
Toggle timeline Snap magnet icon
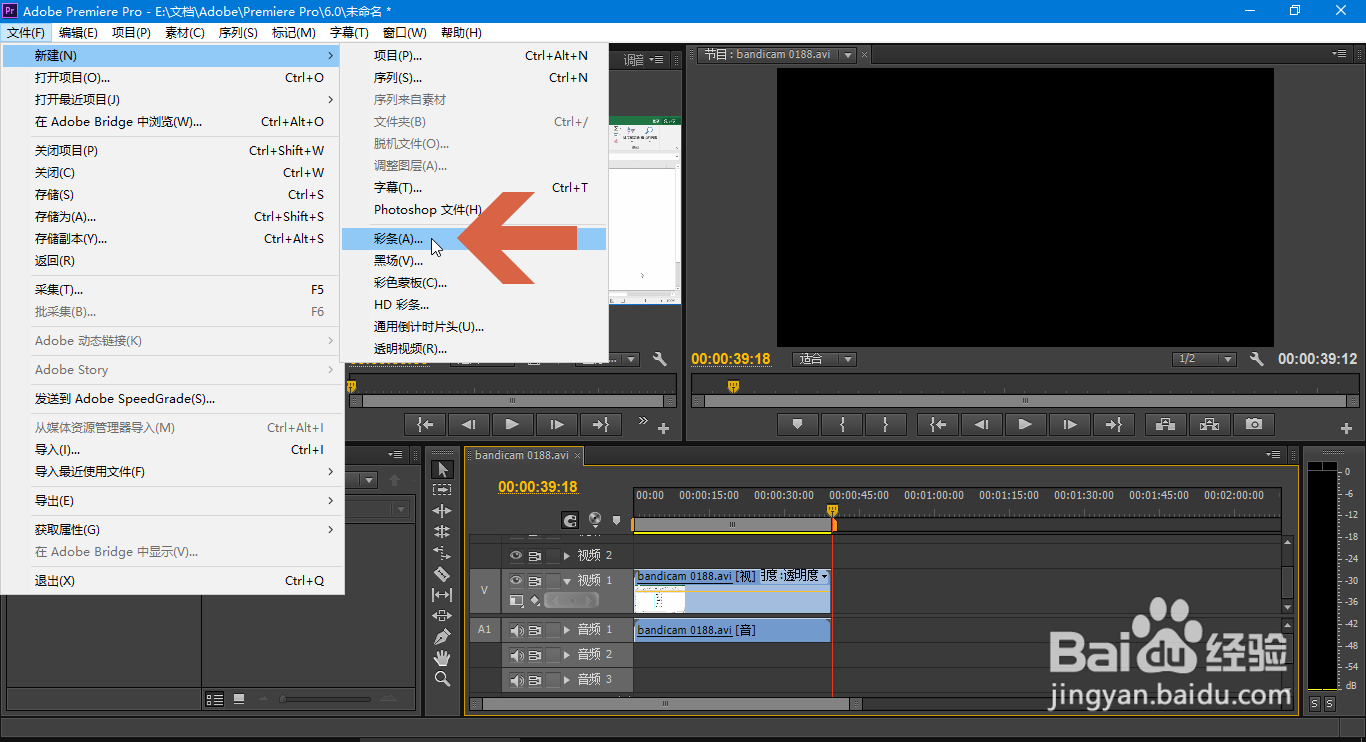coord(570,520)
